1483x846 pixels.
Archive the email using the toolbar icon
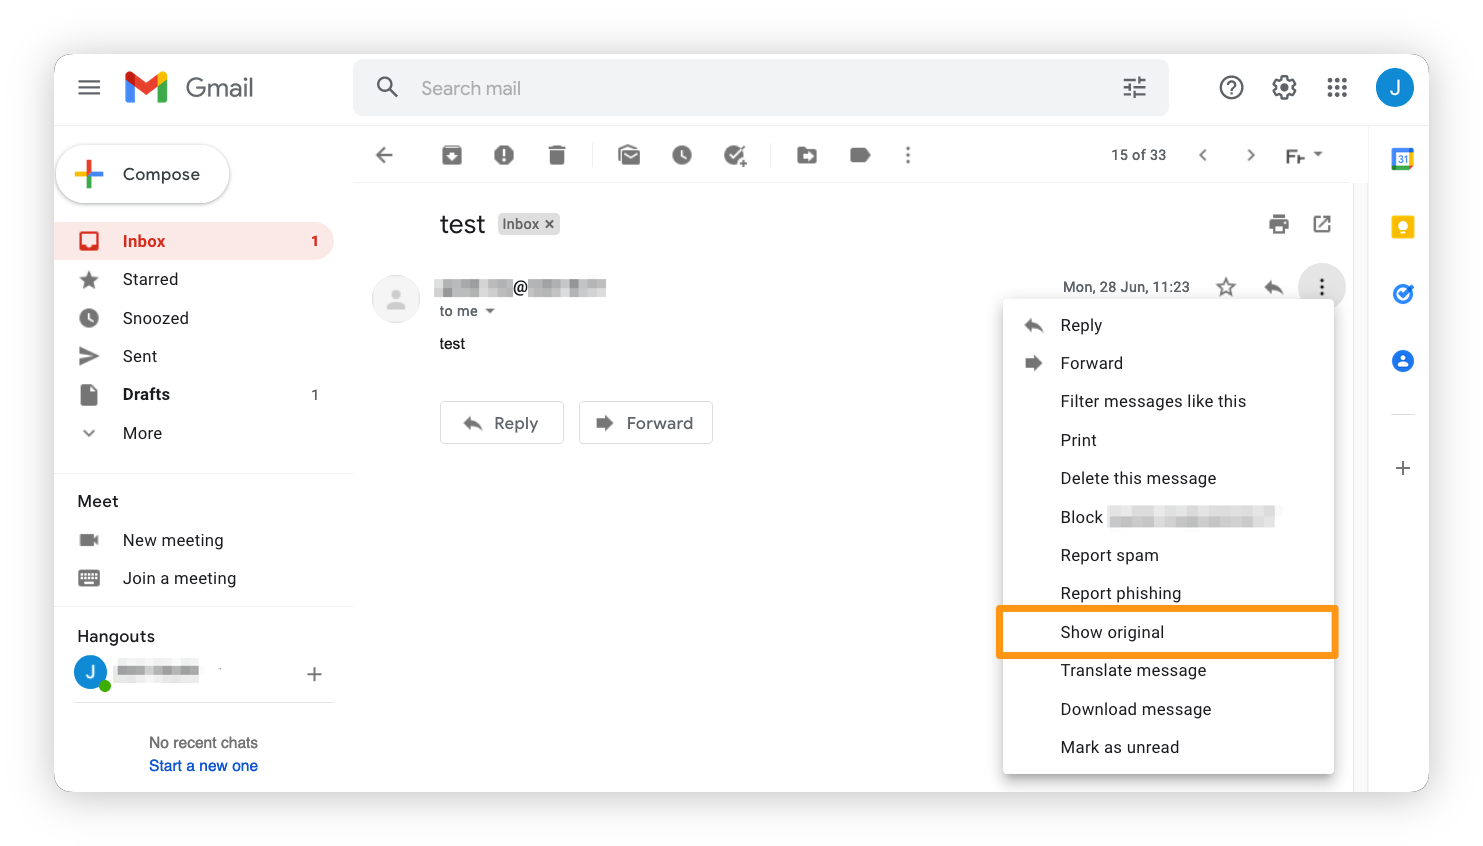coord(451,155)
